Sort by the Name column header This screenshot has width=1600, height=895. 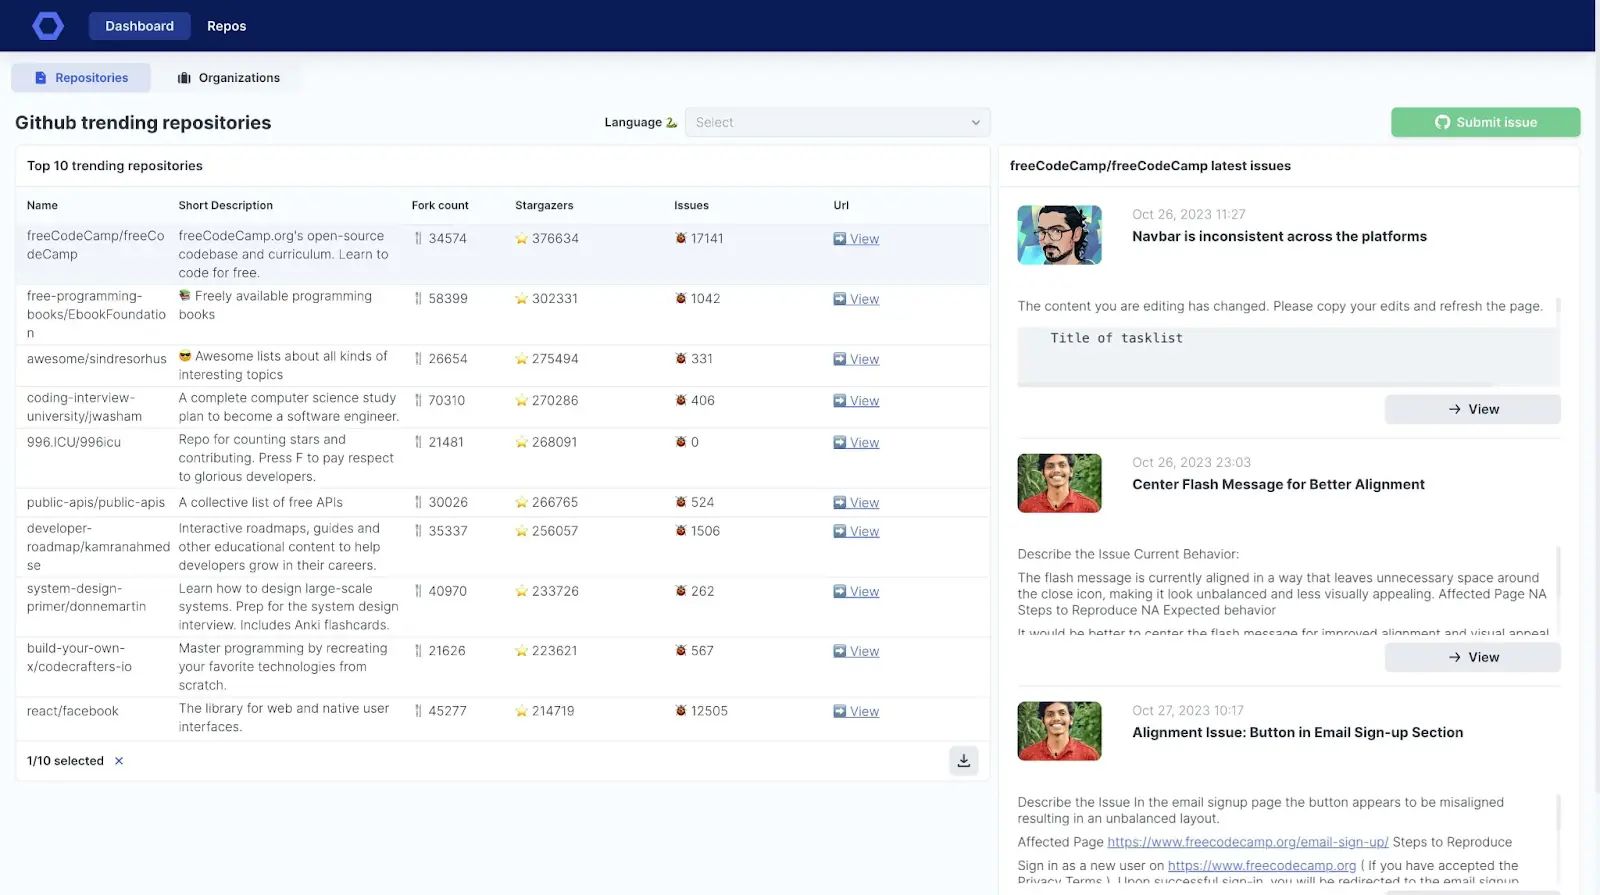(42, 206)
